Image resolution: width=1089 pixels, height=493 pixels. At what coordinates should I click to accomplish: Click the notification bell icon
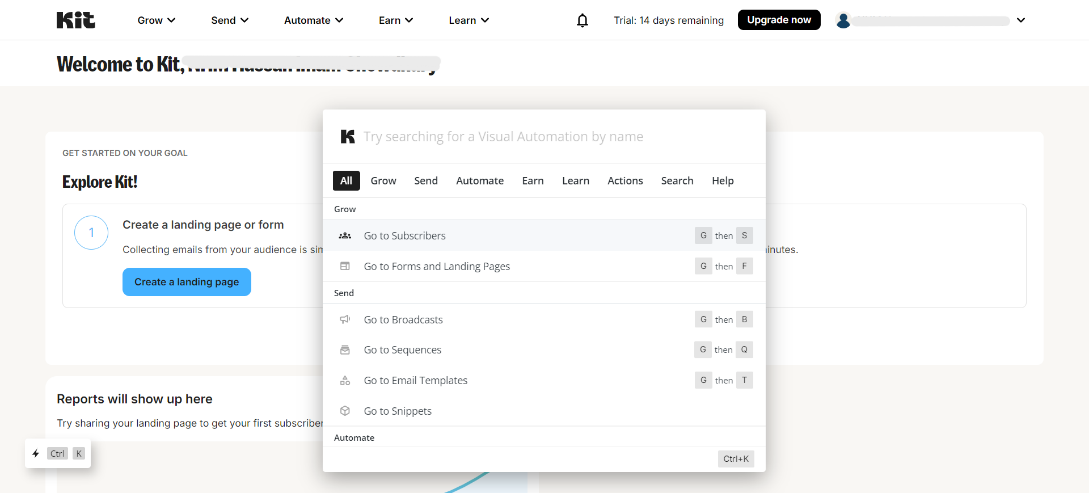pos(582,20)
